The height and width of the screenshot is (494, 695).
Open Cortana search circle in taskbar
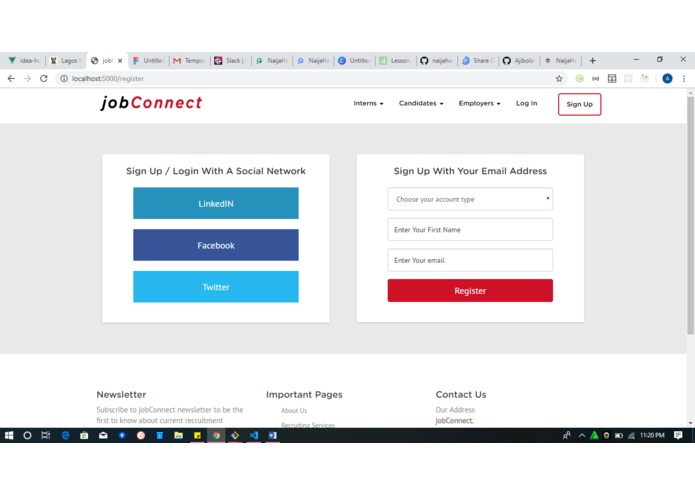pos(27,436)
